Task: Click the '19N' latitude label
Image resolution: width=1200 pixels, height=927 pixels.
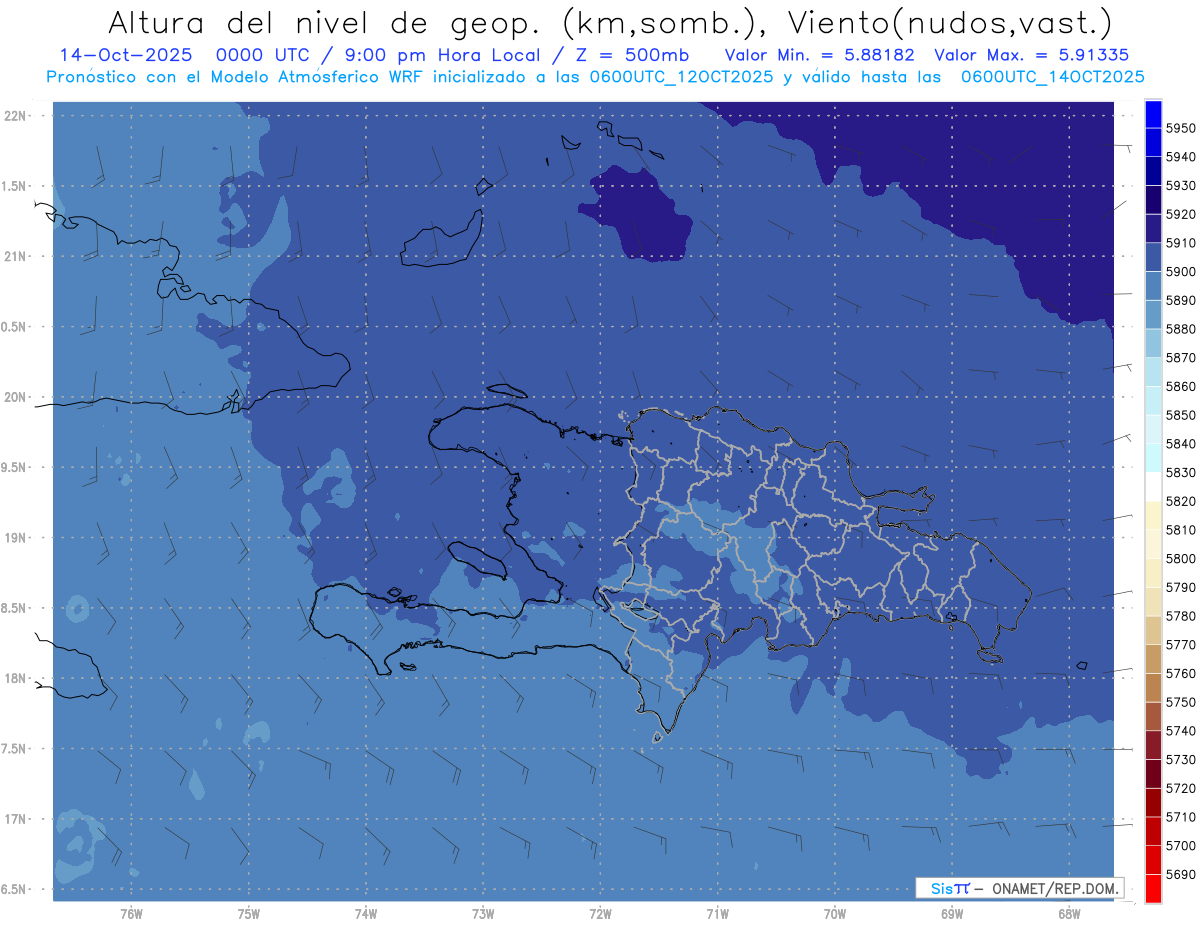Action: coord(15,538)
